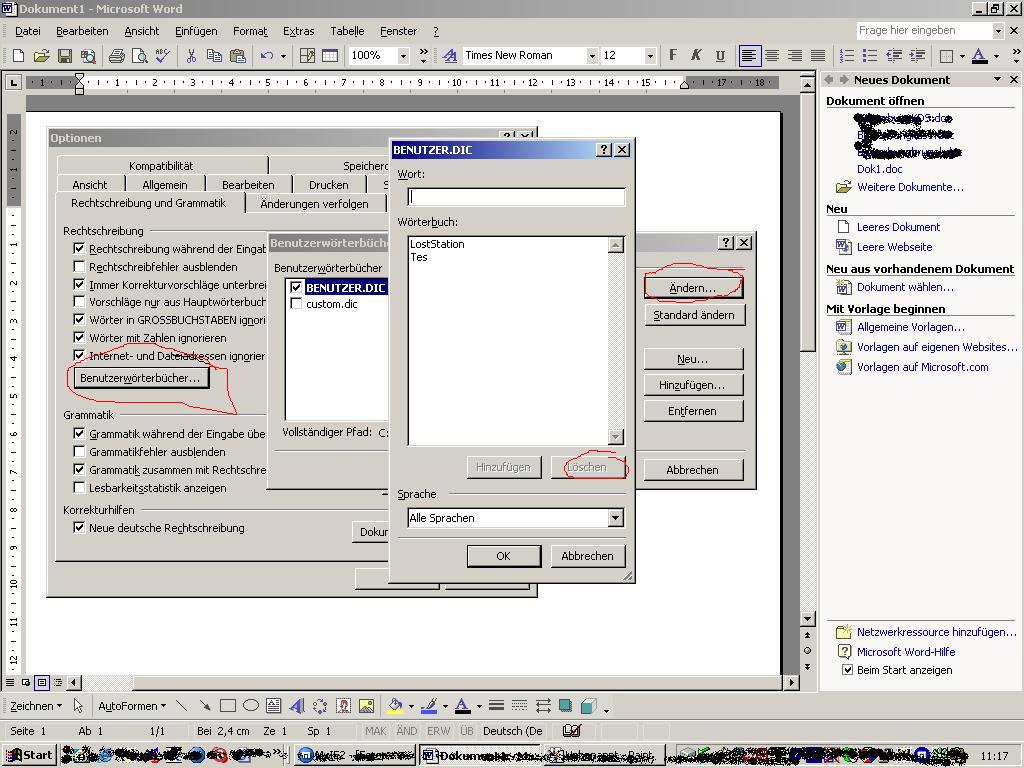Open Weitere Dokumente... link in task pane

coord(910,187)
